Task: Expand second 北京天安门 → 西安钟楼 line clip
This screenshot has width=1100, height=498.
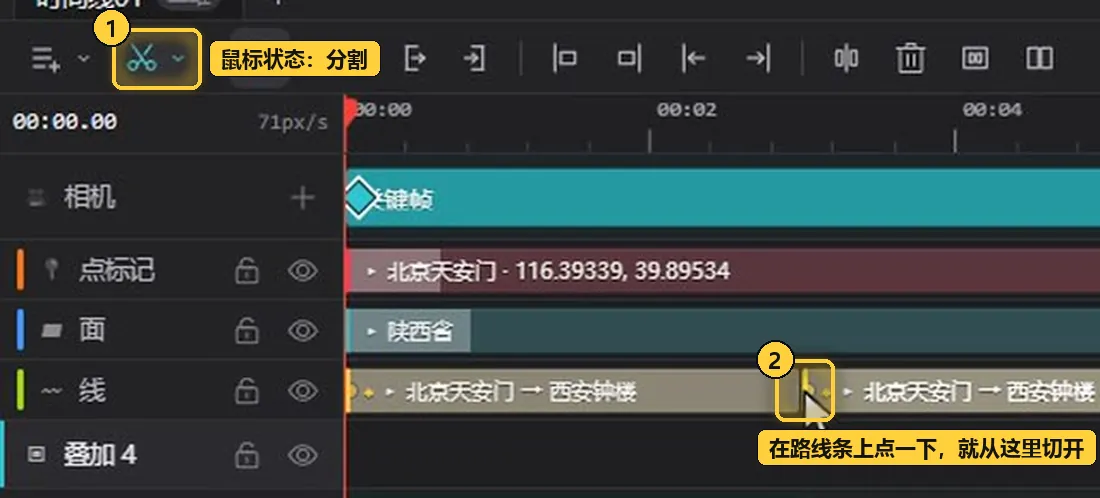Action: [847, 392]
